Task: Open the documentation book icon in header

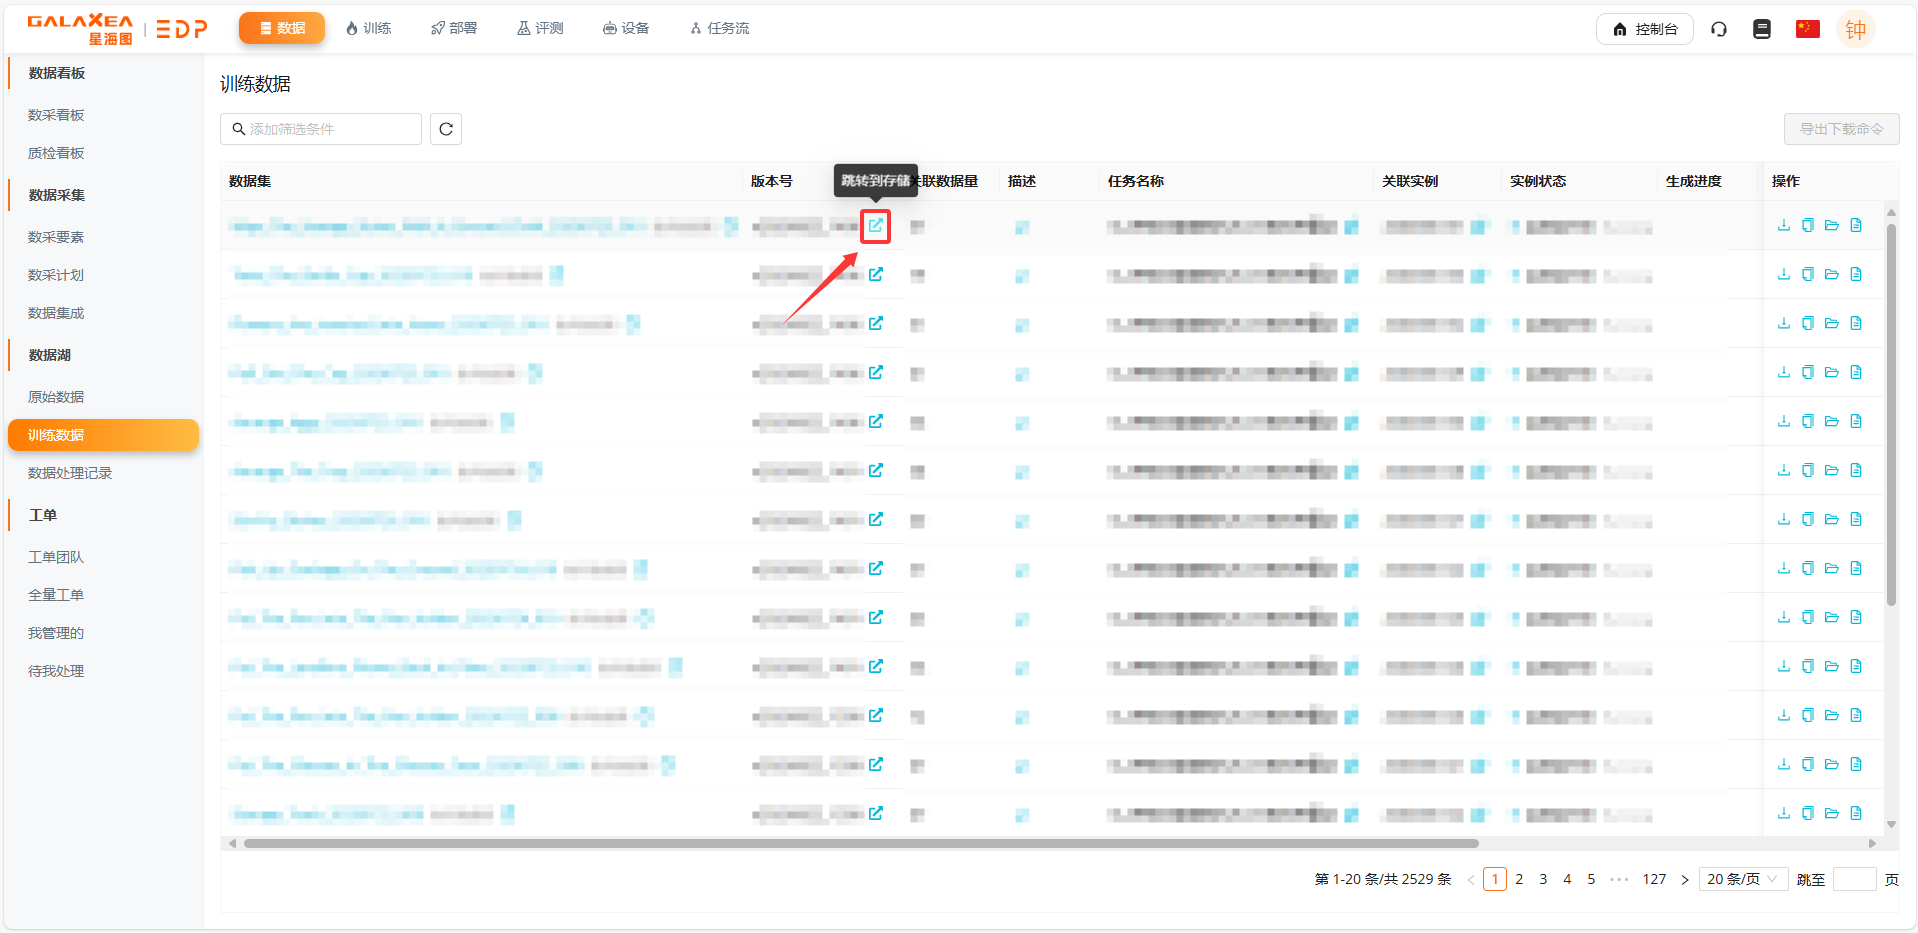Action: 1762,29
